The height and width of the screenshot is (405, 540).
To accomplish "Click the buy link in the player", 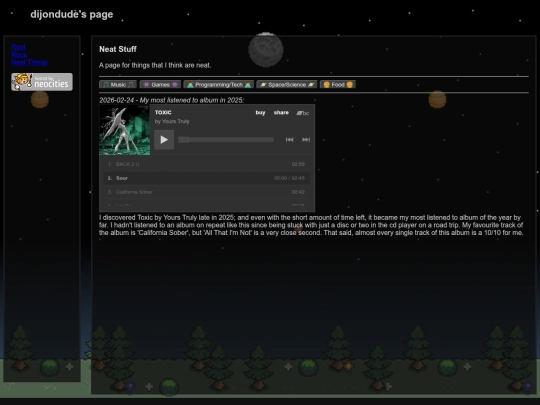I will coord(260,113).
